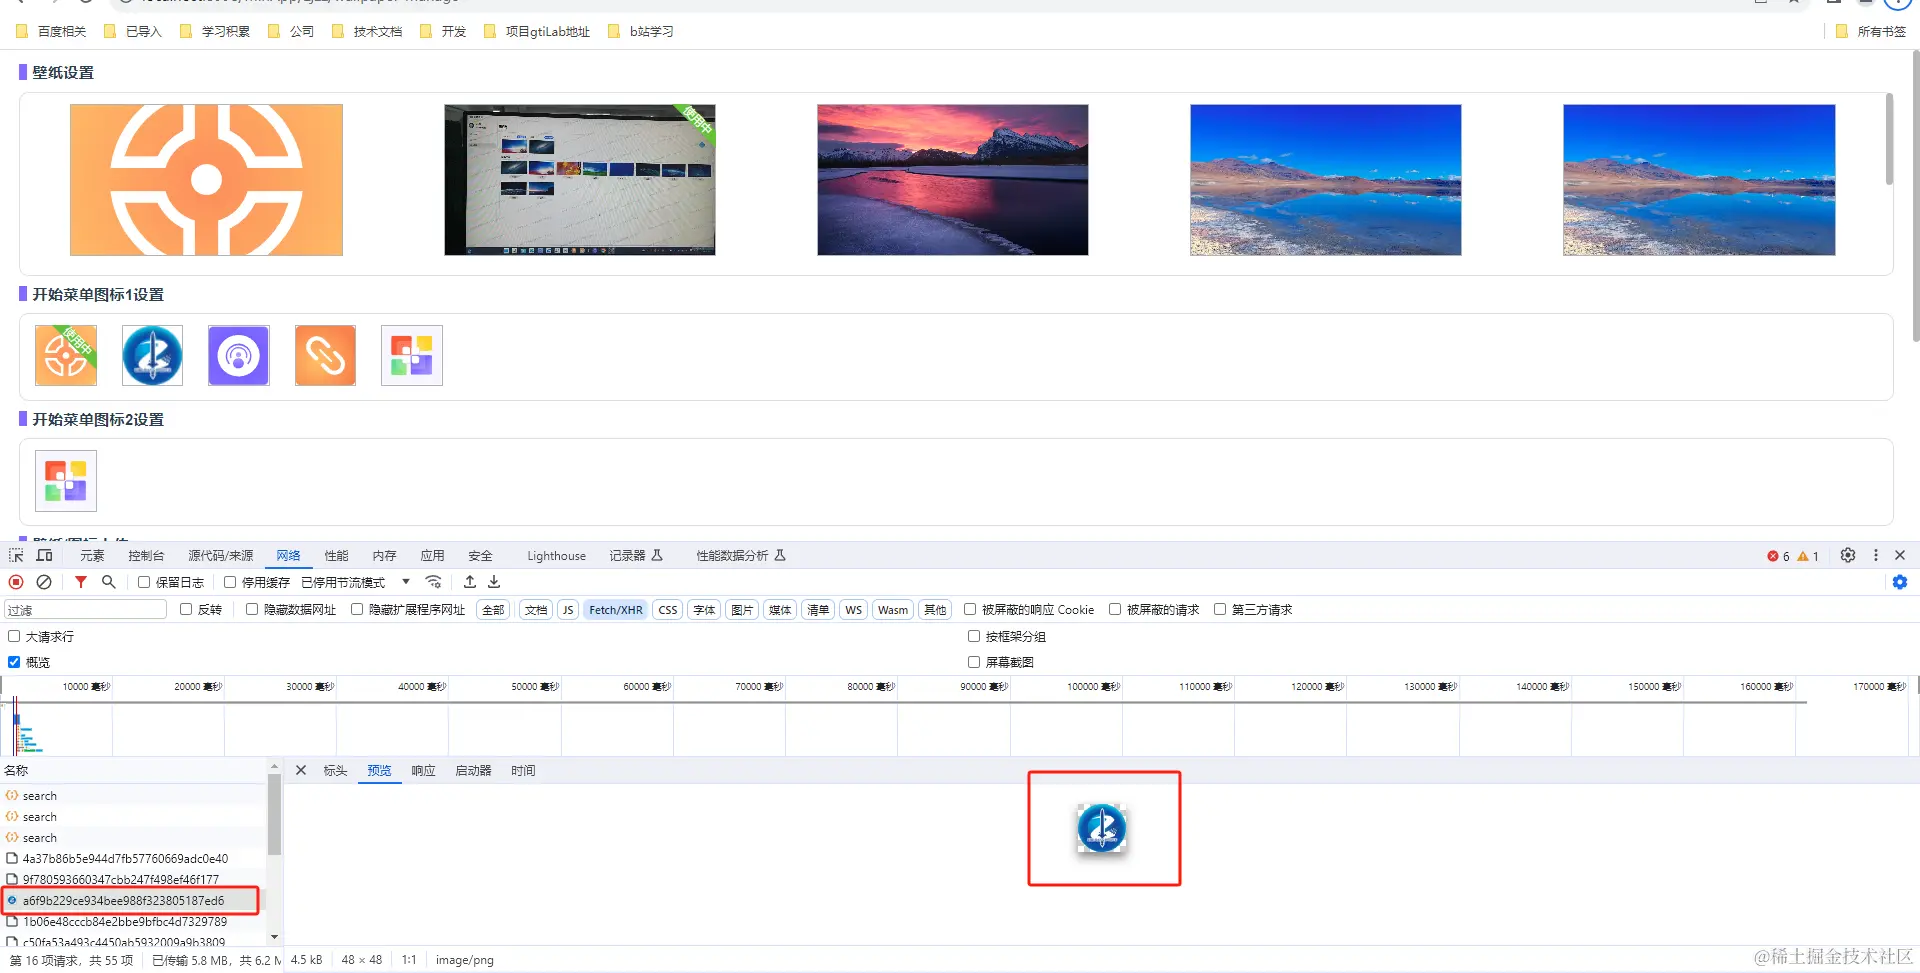
Task: Select the purple circle start menu icon
Action: (239, 355)
